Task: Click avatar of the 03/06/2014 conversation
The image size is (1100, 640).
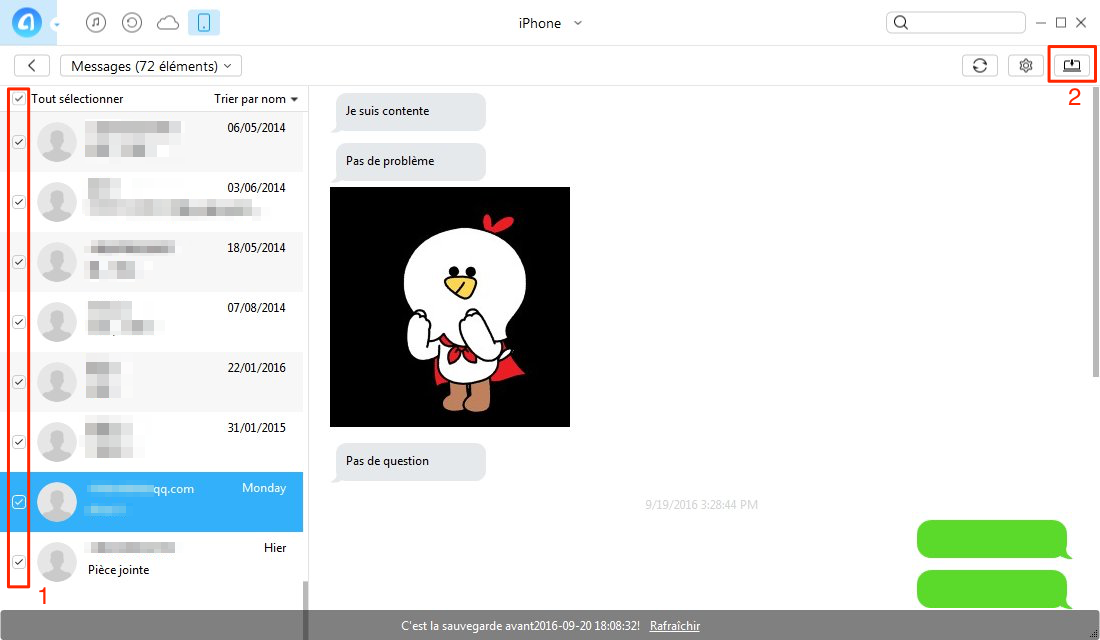Action: [x=57, y=201]
